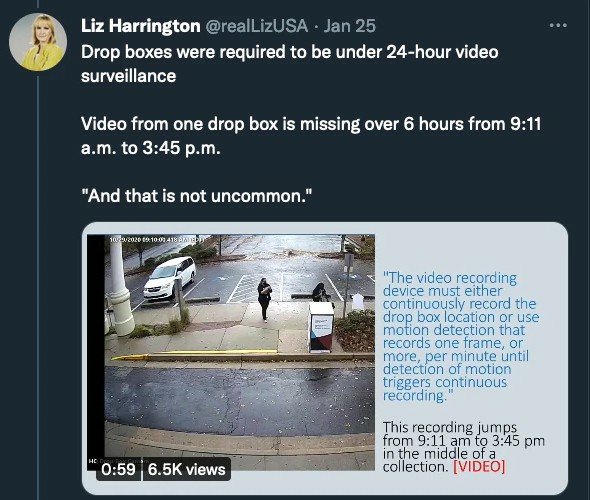The height and width of the screenshot is (500, 590).
Task: Play the embedded surveillance video
Action: click(x=231, y=352)
